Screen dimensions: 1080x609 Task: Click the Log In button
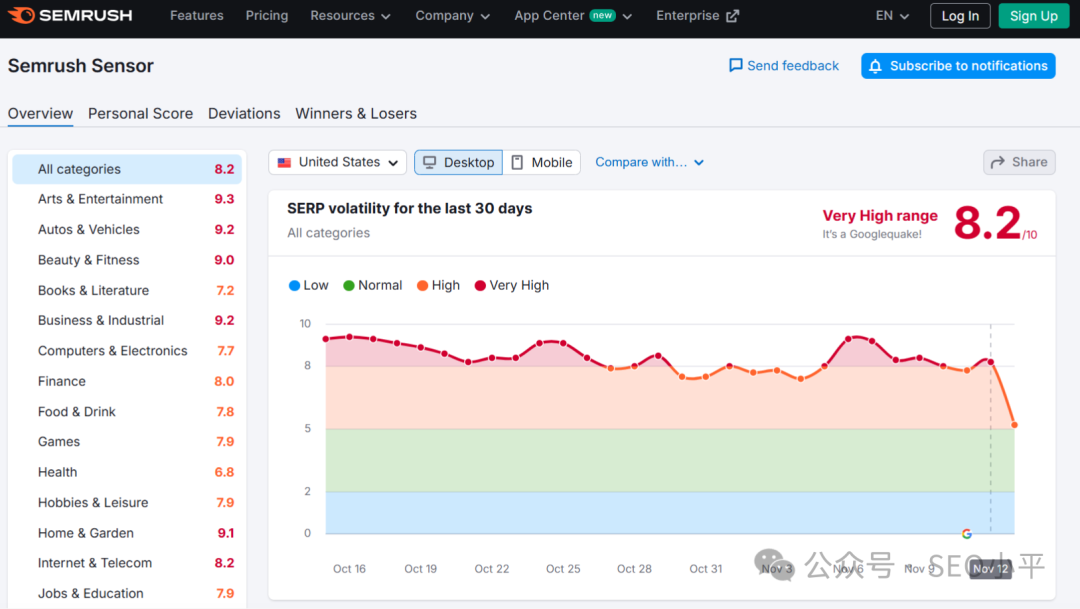coord(960,16)
